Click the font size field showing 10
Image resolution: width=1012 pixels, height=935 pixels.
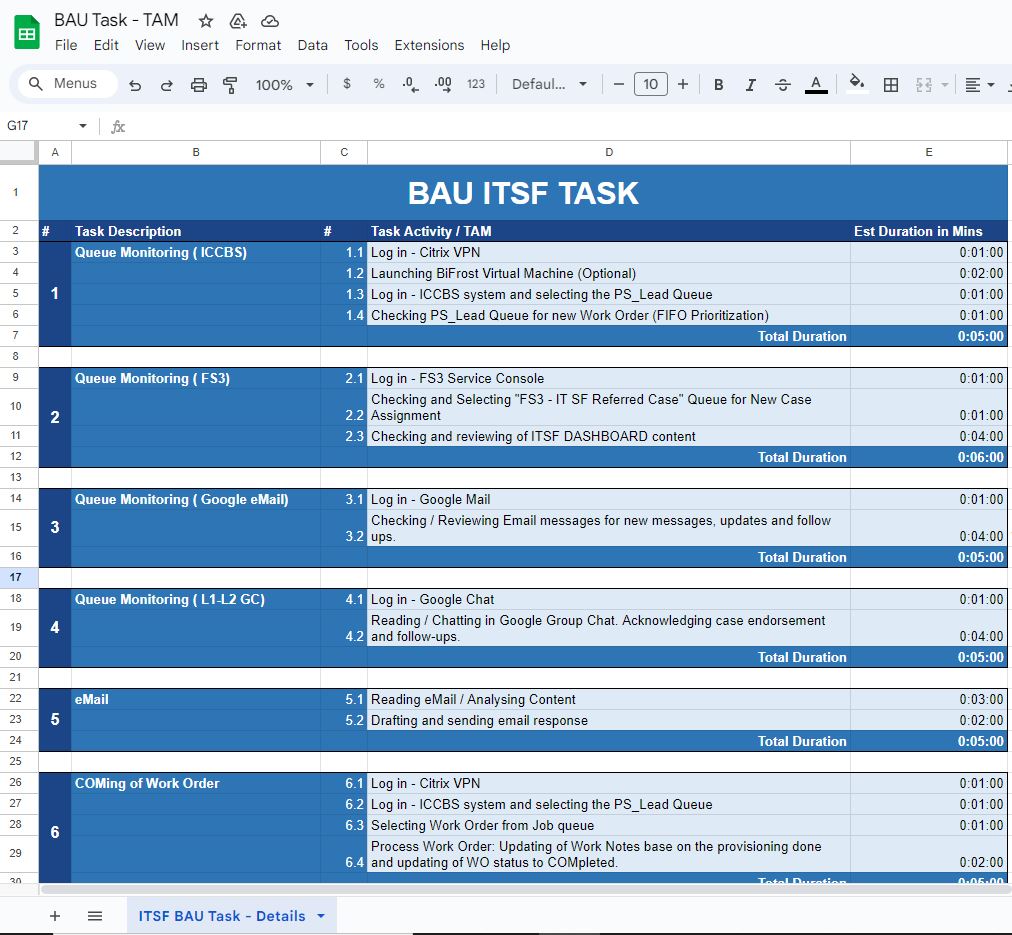pyautogui.click(x=651, y=84)
